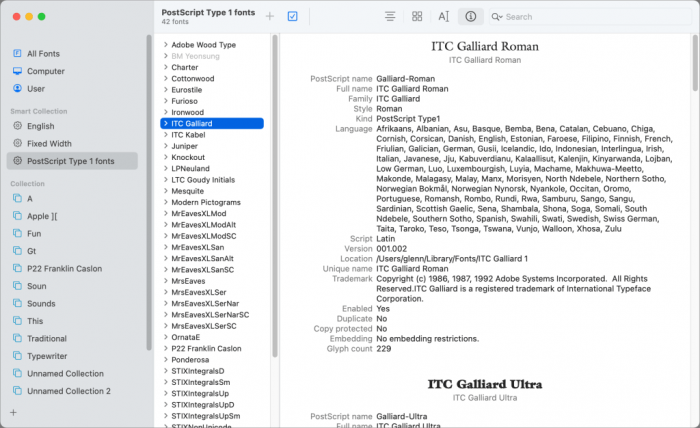The image size is (700, 428).
Task: Click the collection icon beside Soun
Action: pyautogui.click(x=17, y=285)
